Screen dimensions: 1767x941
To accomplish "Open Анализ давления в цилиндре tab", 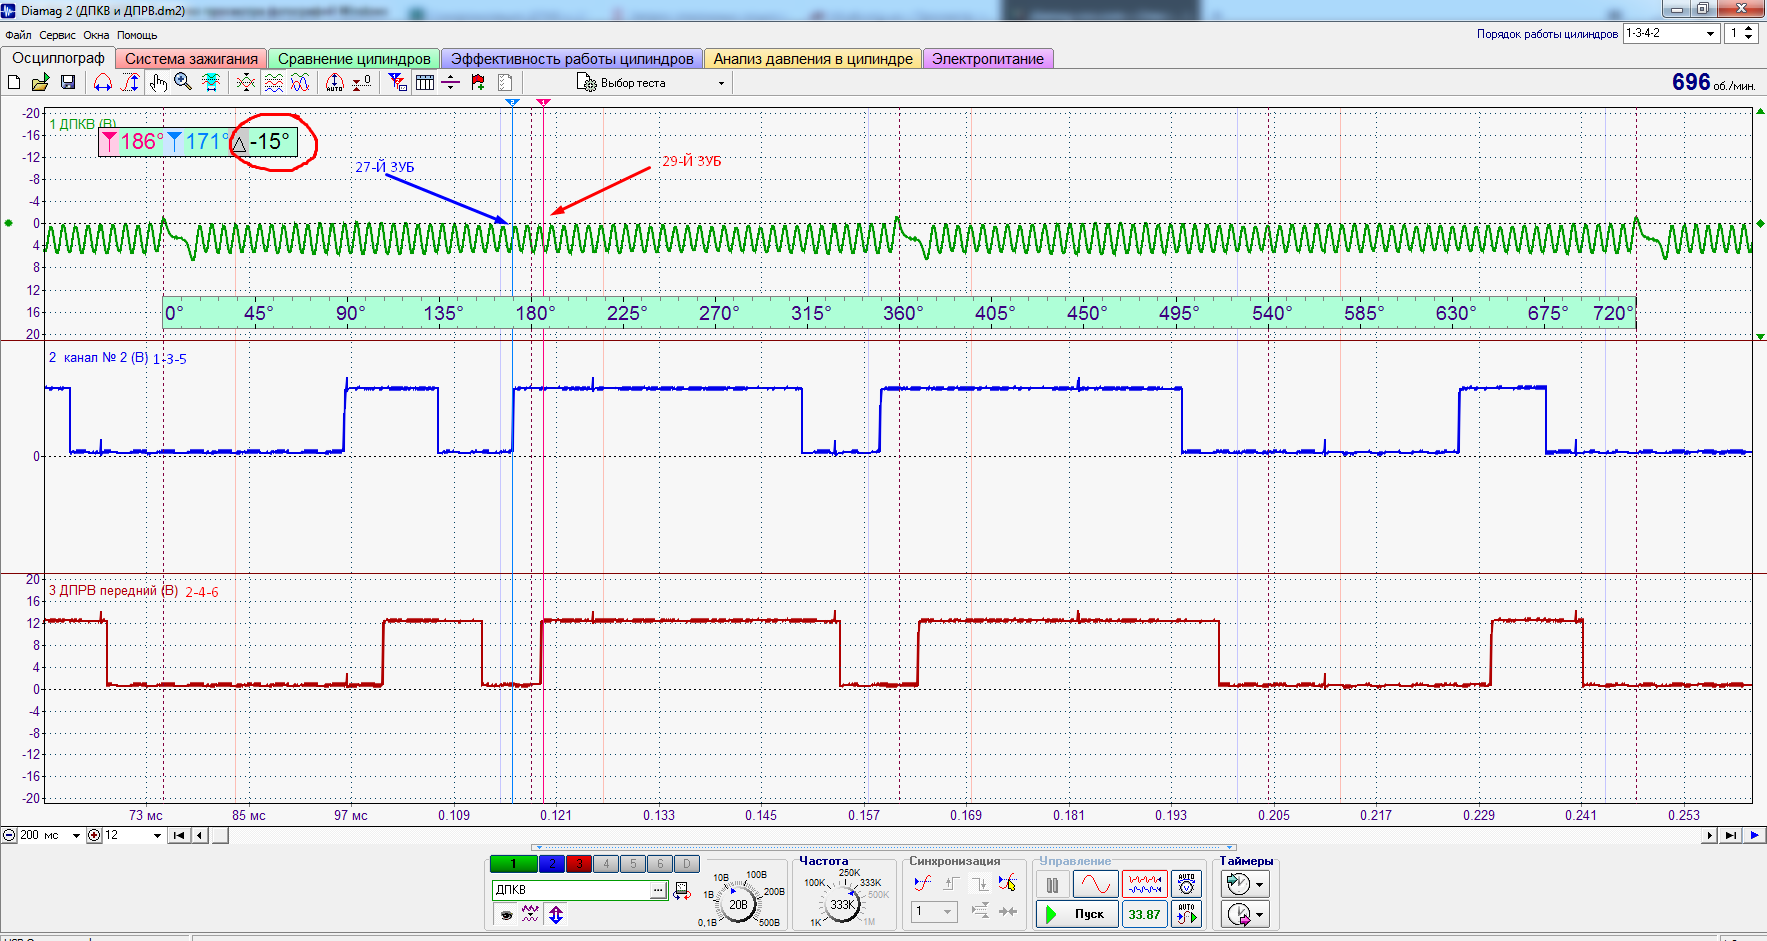I will point(813,59).
